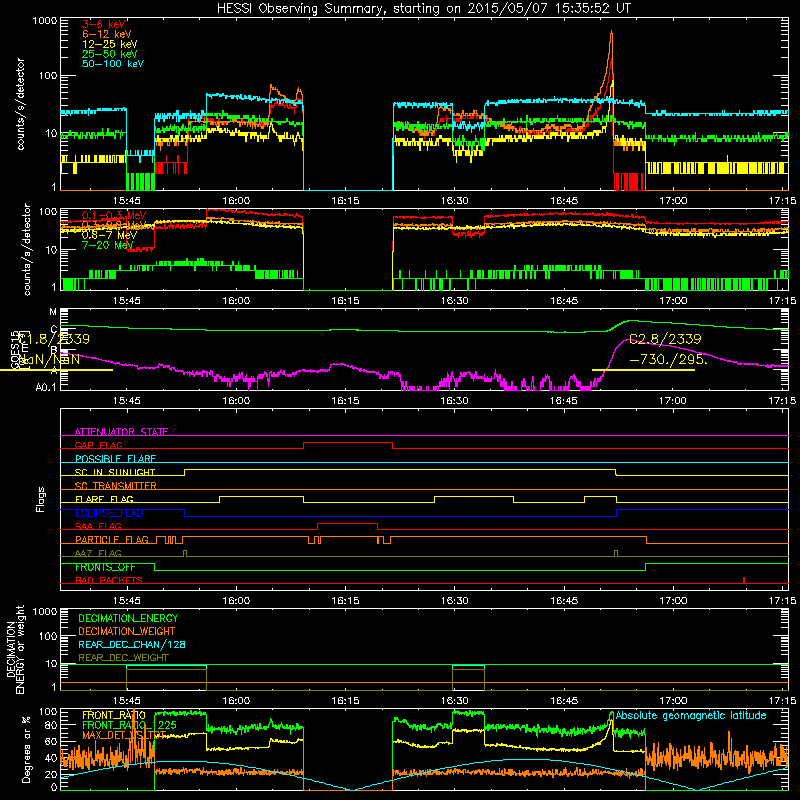
Task: Select the '25-50 keV' legend entry
Action: coord(110,54)
